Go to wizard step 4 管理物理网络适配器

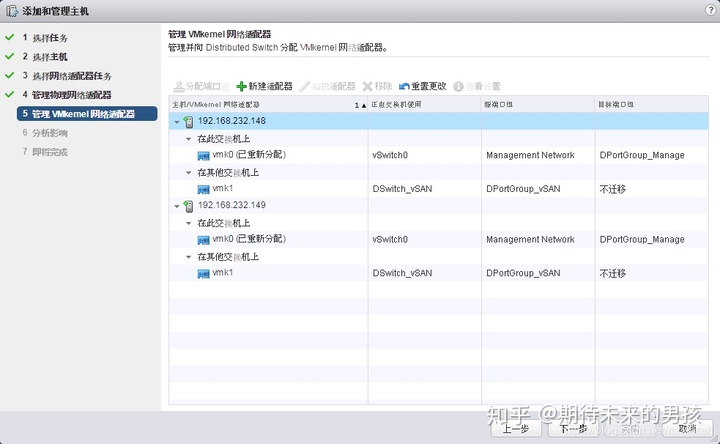point(67,95)
